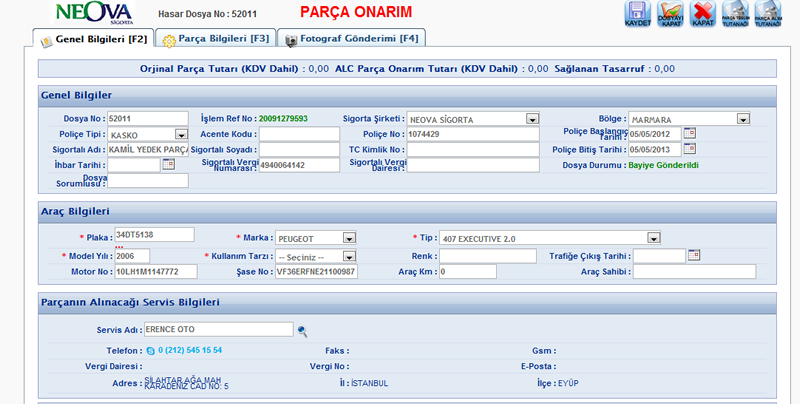
Task: Open the Parça Teslim Tutanağı icon
Action: (736, 14)
